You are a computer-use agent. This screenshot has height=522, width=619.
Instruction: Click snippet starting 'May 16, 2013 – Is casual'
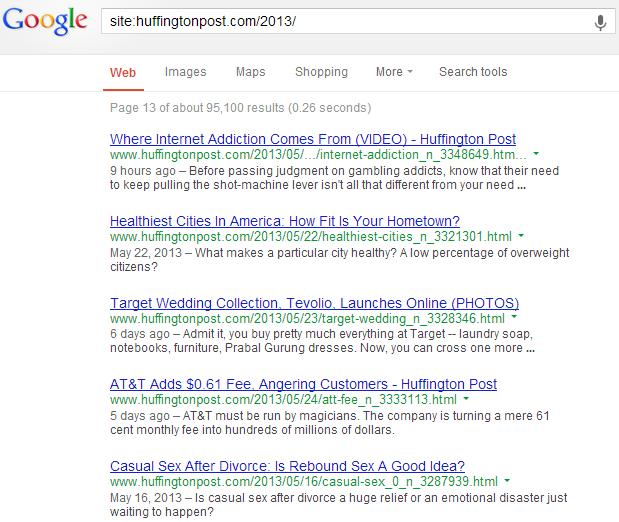[339, 505]
